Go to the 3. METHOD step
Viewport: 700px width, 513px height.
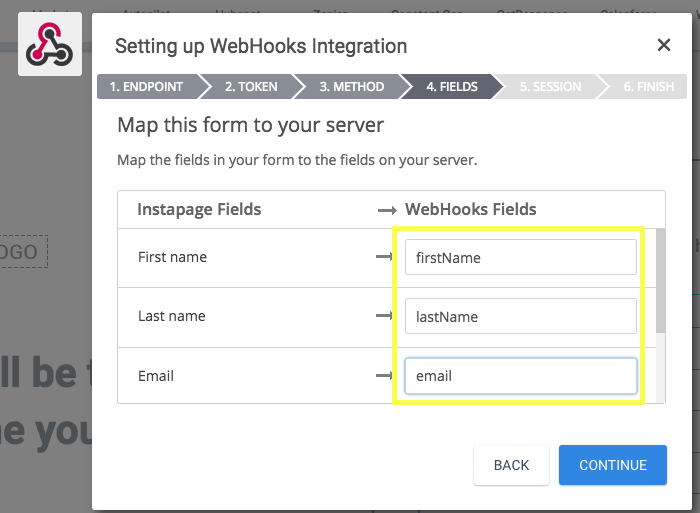[x=351, y=86]
